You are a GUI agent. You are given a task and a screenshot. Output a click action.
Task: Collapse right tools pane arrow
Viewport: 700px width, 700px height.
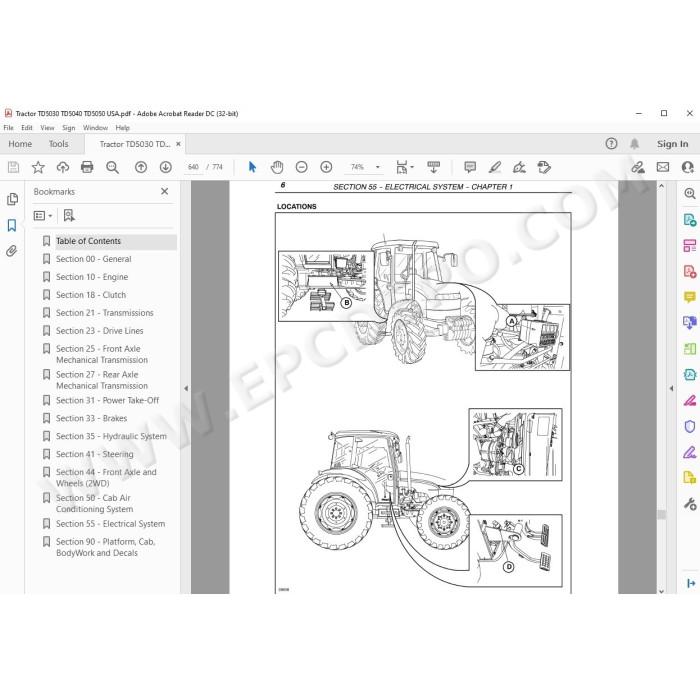point(671,388)
